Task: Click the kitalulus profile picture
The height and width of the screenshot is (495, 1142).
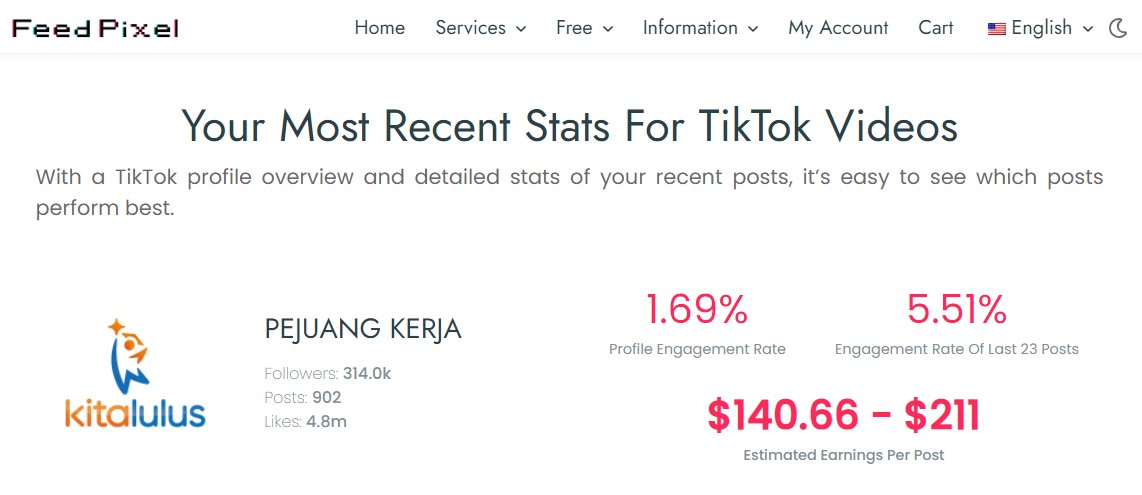Action: pos(135,373)
